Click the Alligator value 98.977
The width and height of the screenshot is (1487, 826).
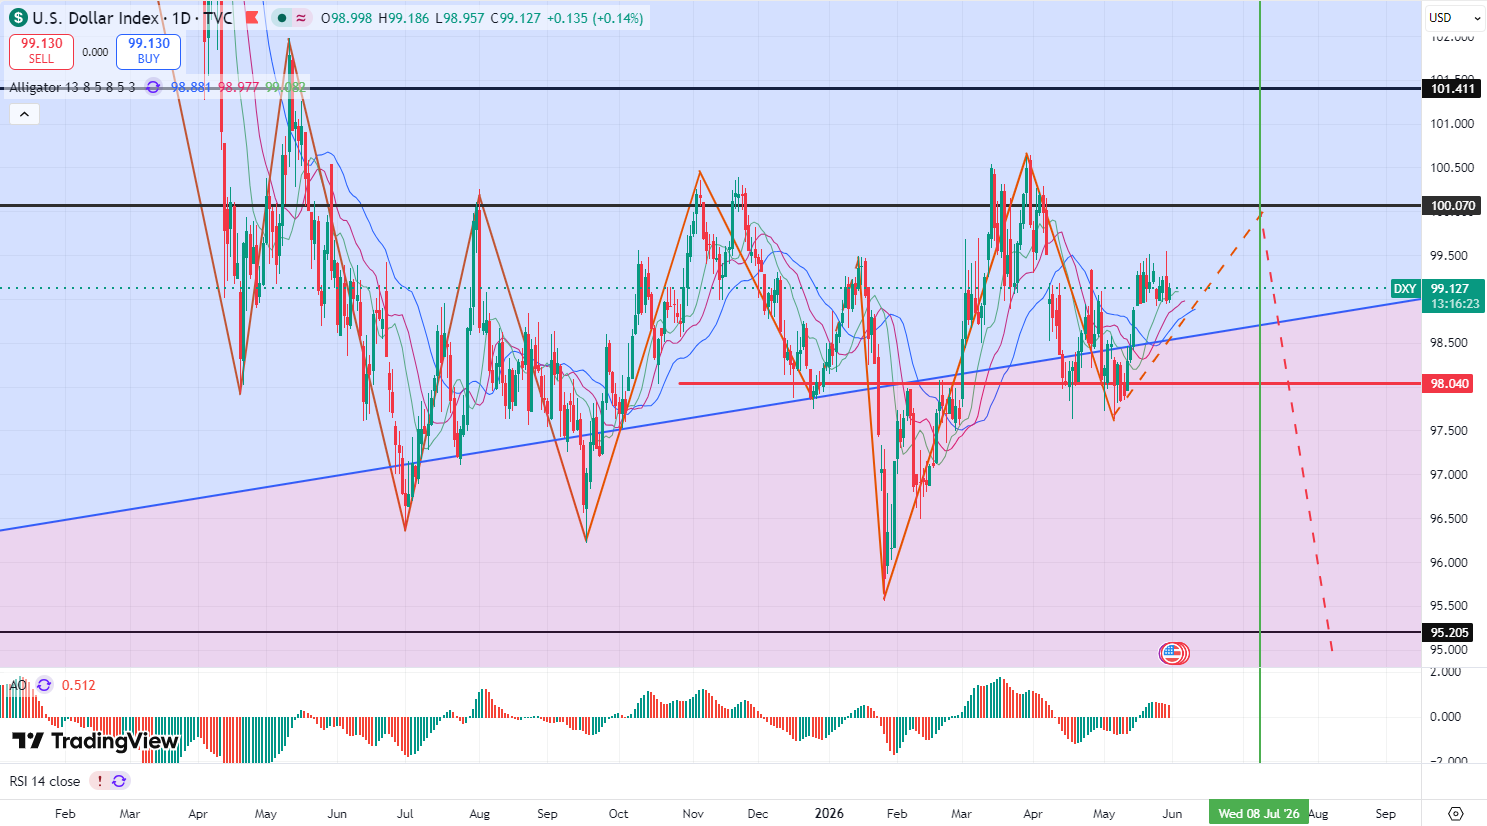click(x=238, y=87)
